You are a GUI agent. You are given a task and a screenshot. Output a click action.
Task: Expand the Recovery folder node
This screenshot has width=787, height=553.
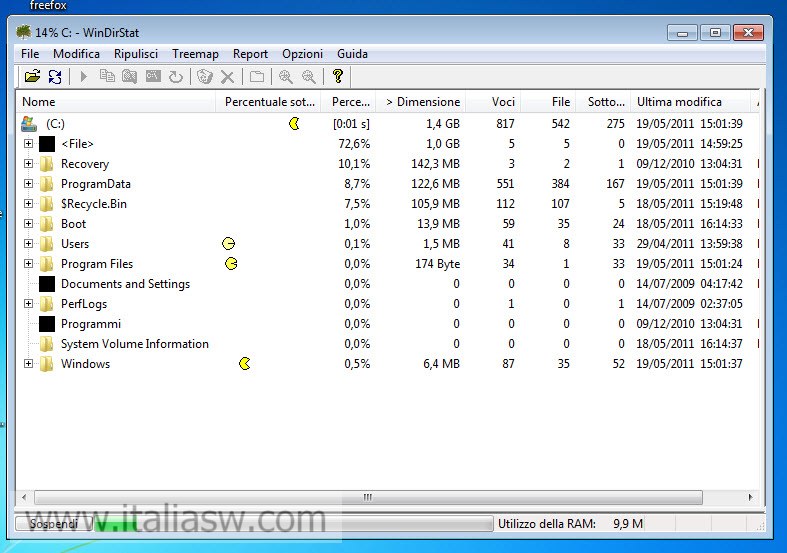(29, 164)
